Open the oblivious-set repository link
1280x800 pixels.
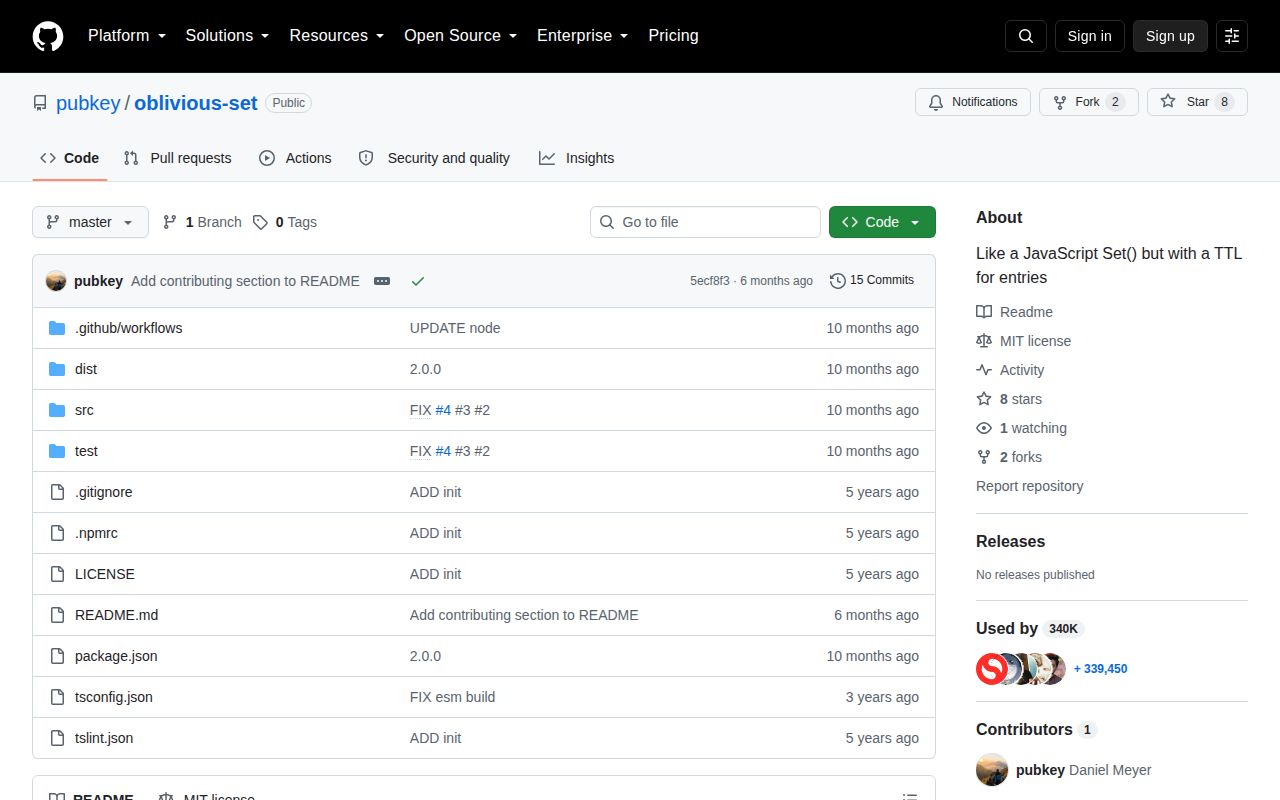point(196,103)
